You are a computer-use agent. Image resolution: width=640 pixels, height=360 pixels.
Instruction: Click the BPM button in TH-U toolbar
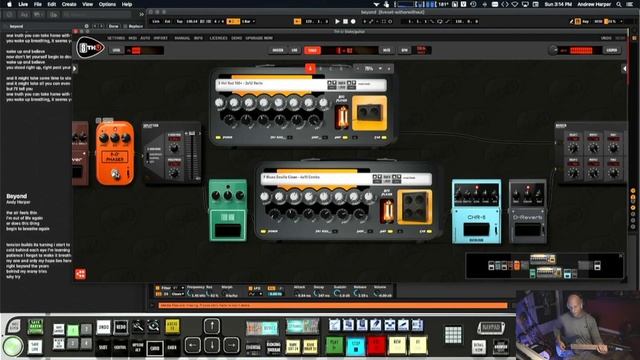pyautogui.click(x=404, y=50)
